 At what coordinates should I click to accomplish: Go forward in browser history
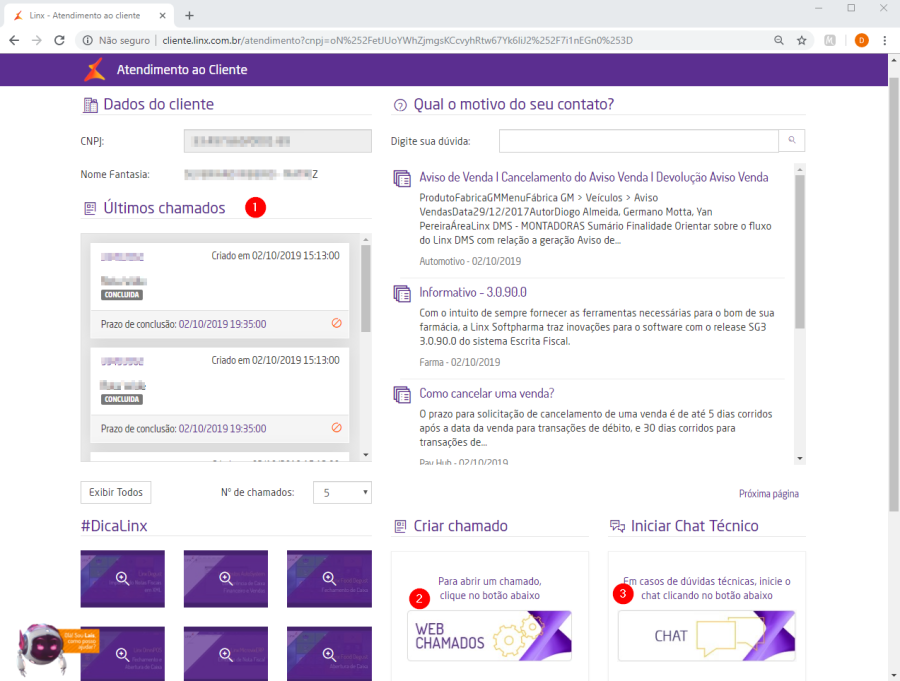click(37, 40)
